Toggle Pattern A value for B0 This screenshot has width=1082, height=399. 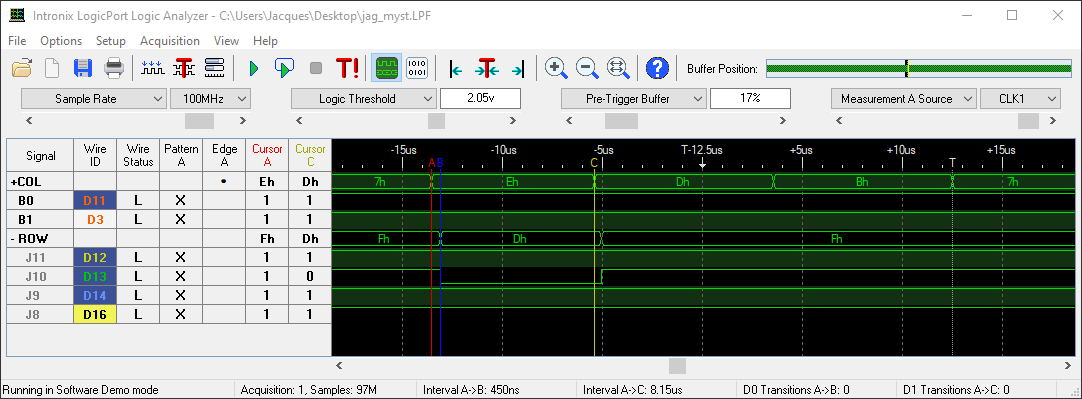coord(181,201)
